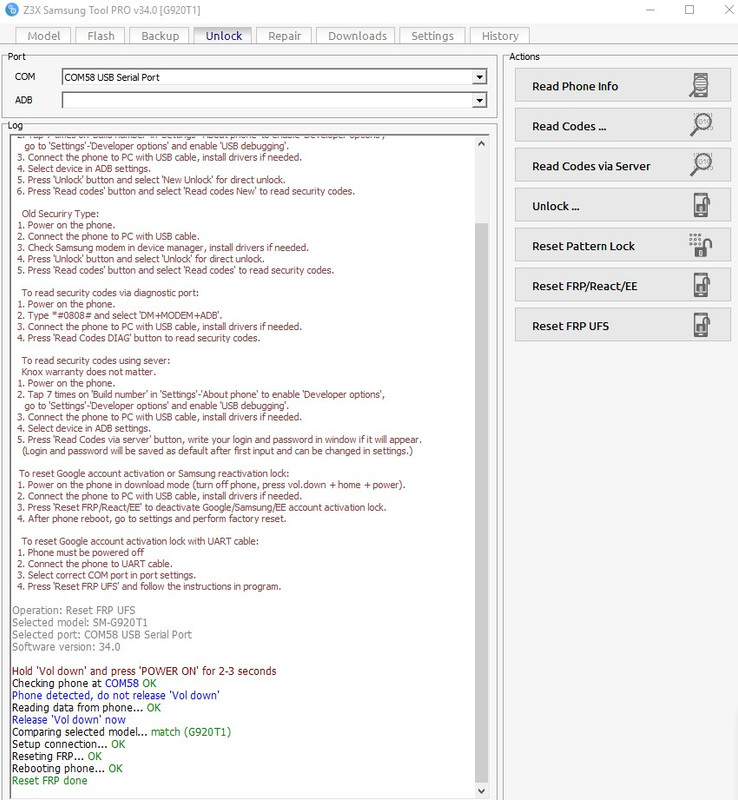The height and width of the screenshot is (800, 738).
Task: Click 'Reseting FRP... OK' log line
Action: [57, 756]
